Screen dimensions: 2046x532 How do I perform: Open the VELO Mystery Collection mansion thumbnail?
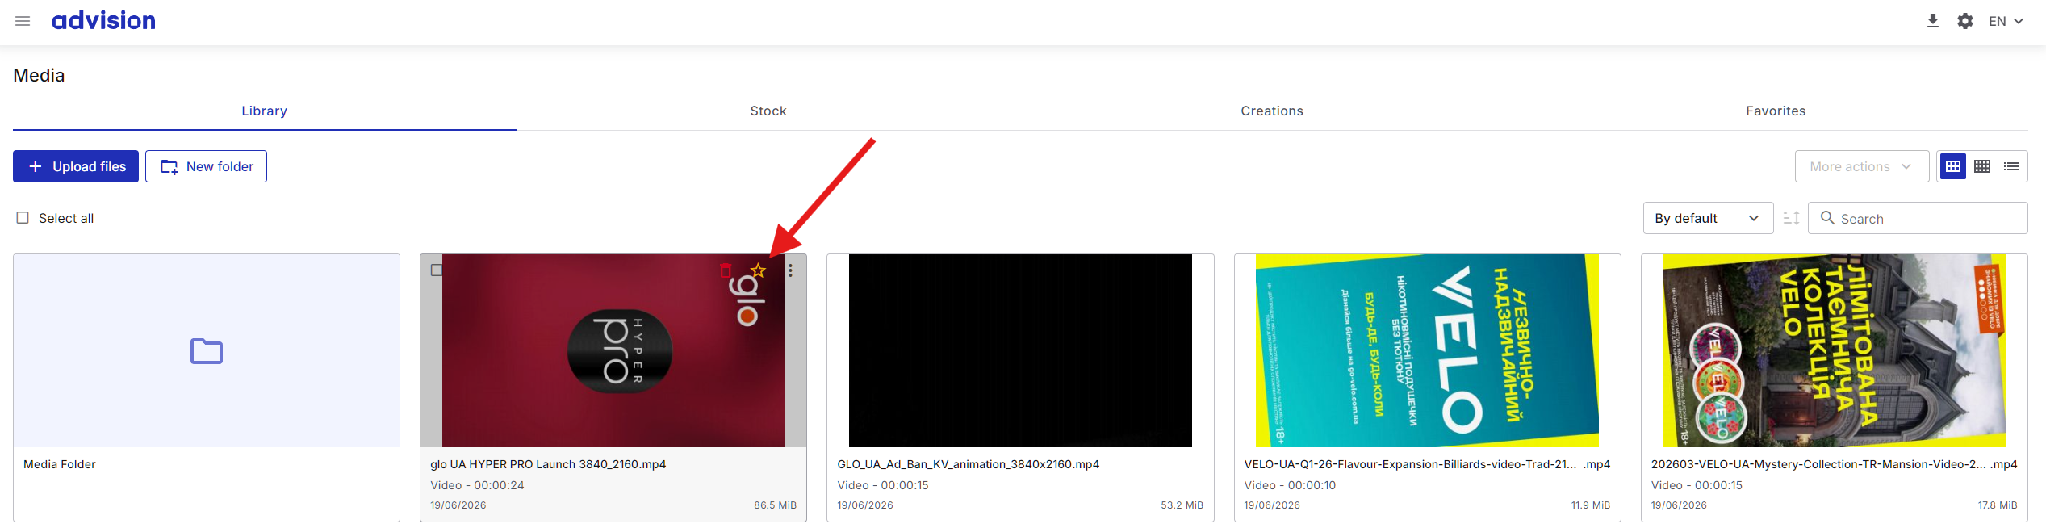tap(1834, 350)
